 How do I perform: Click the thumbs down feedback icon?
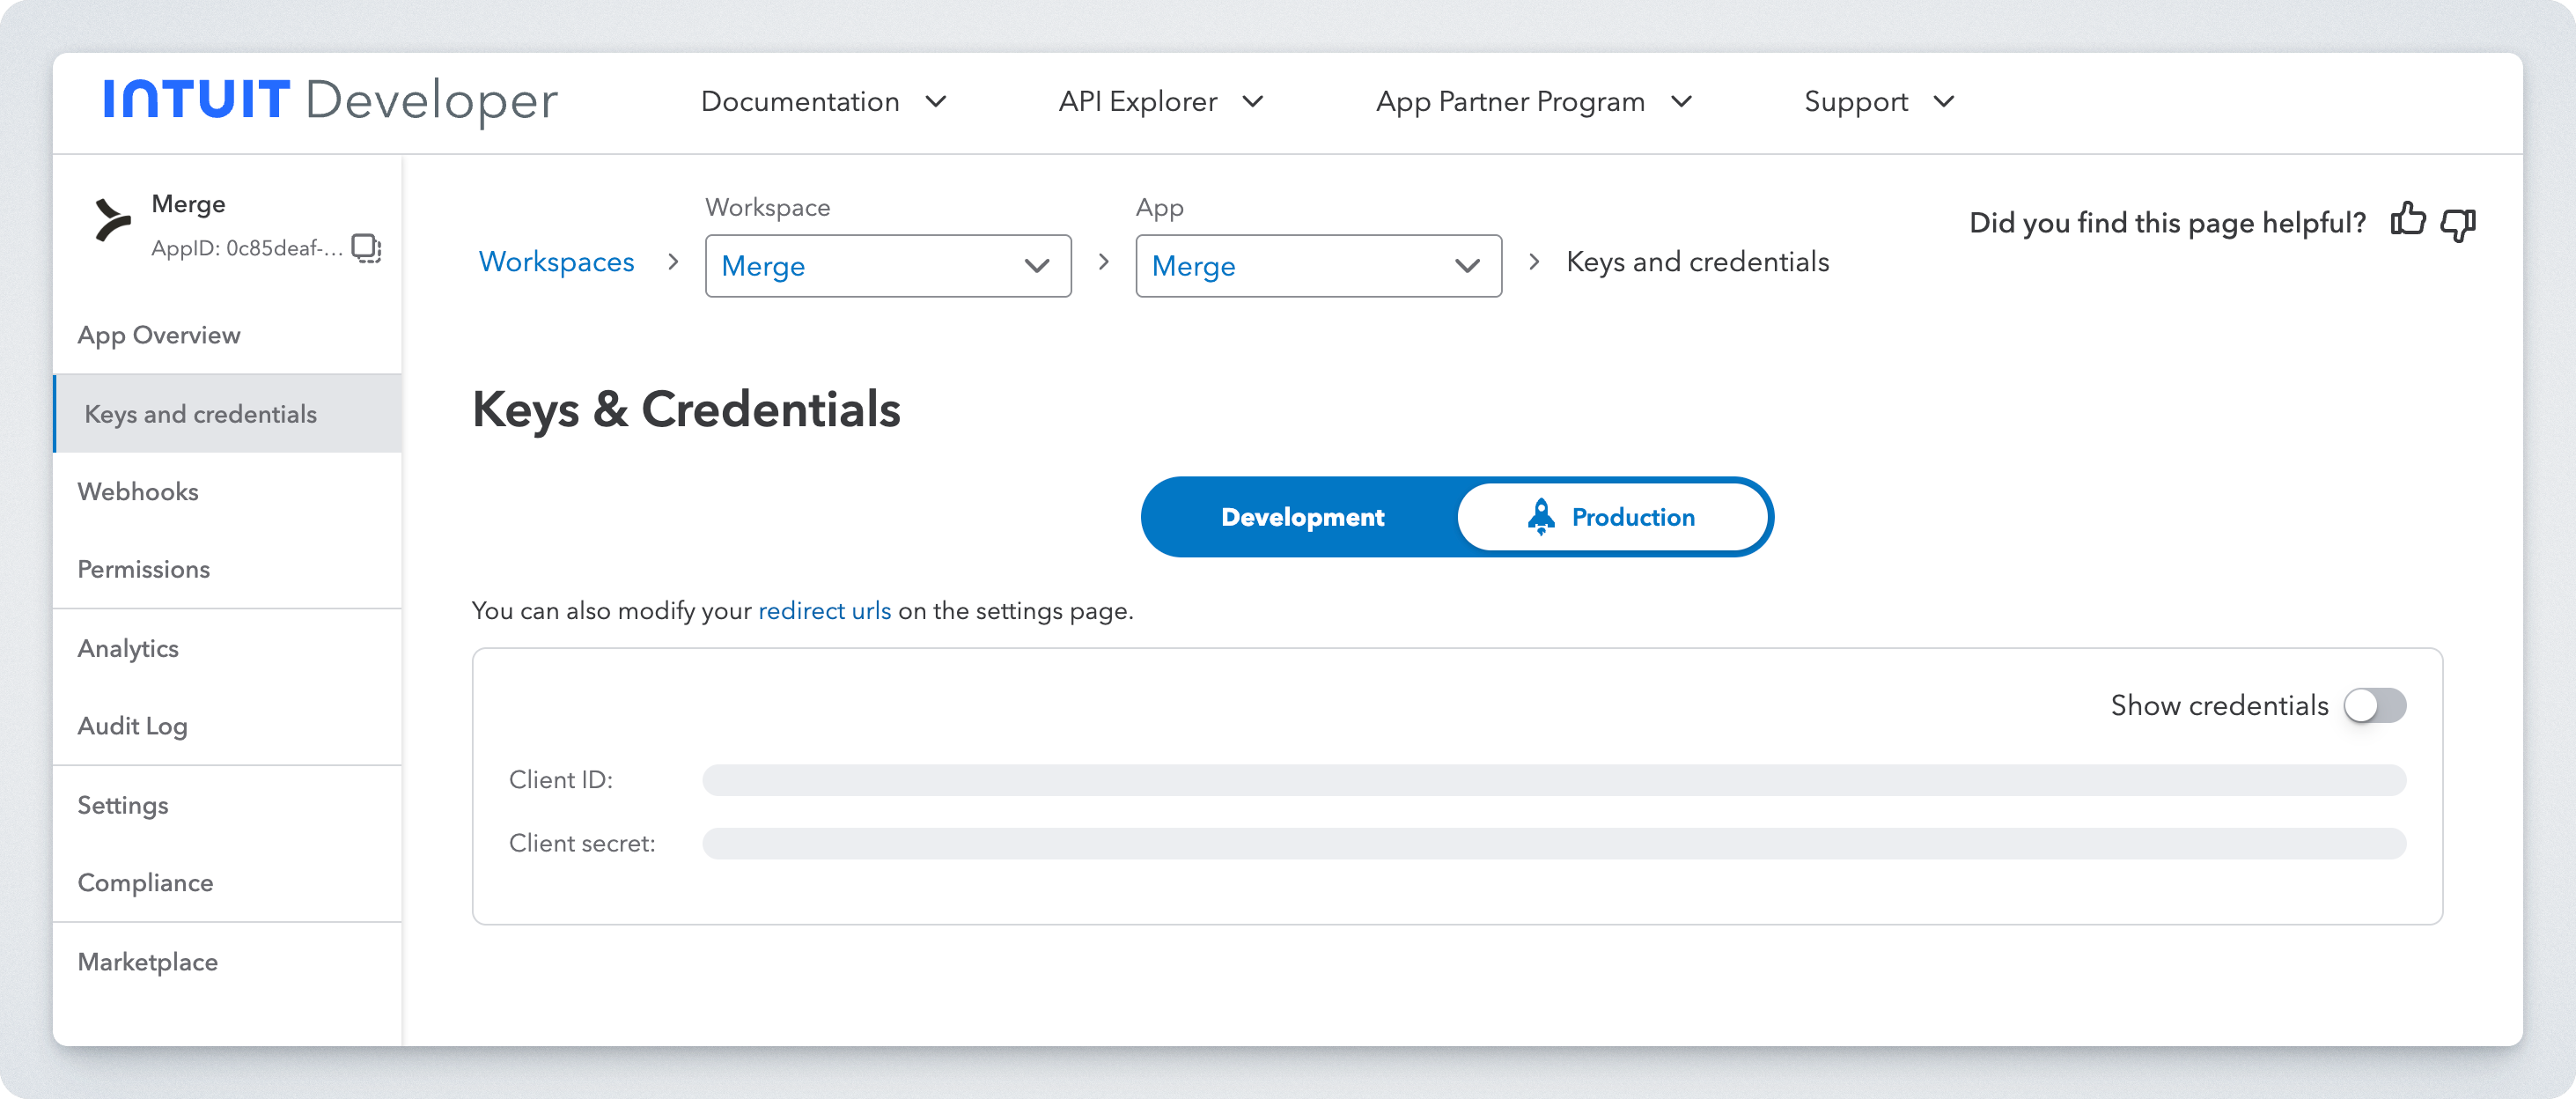coord(2459,223)
